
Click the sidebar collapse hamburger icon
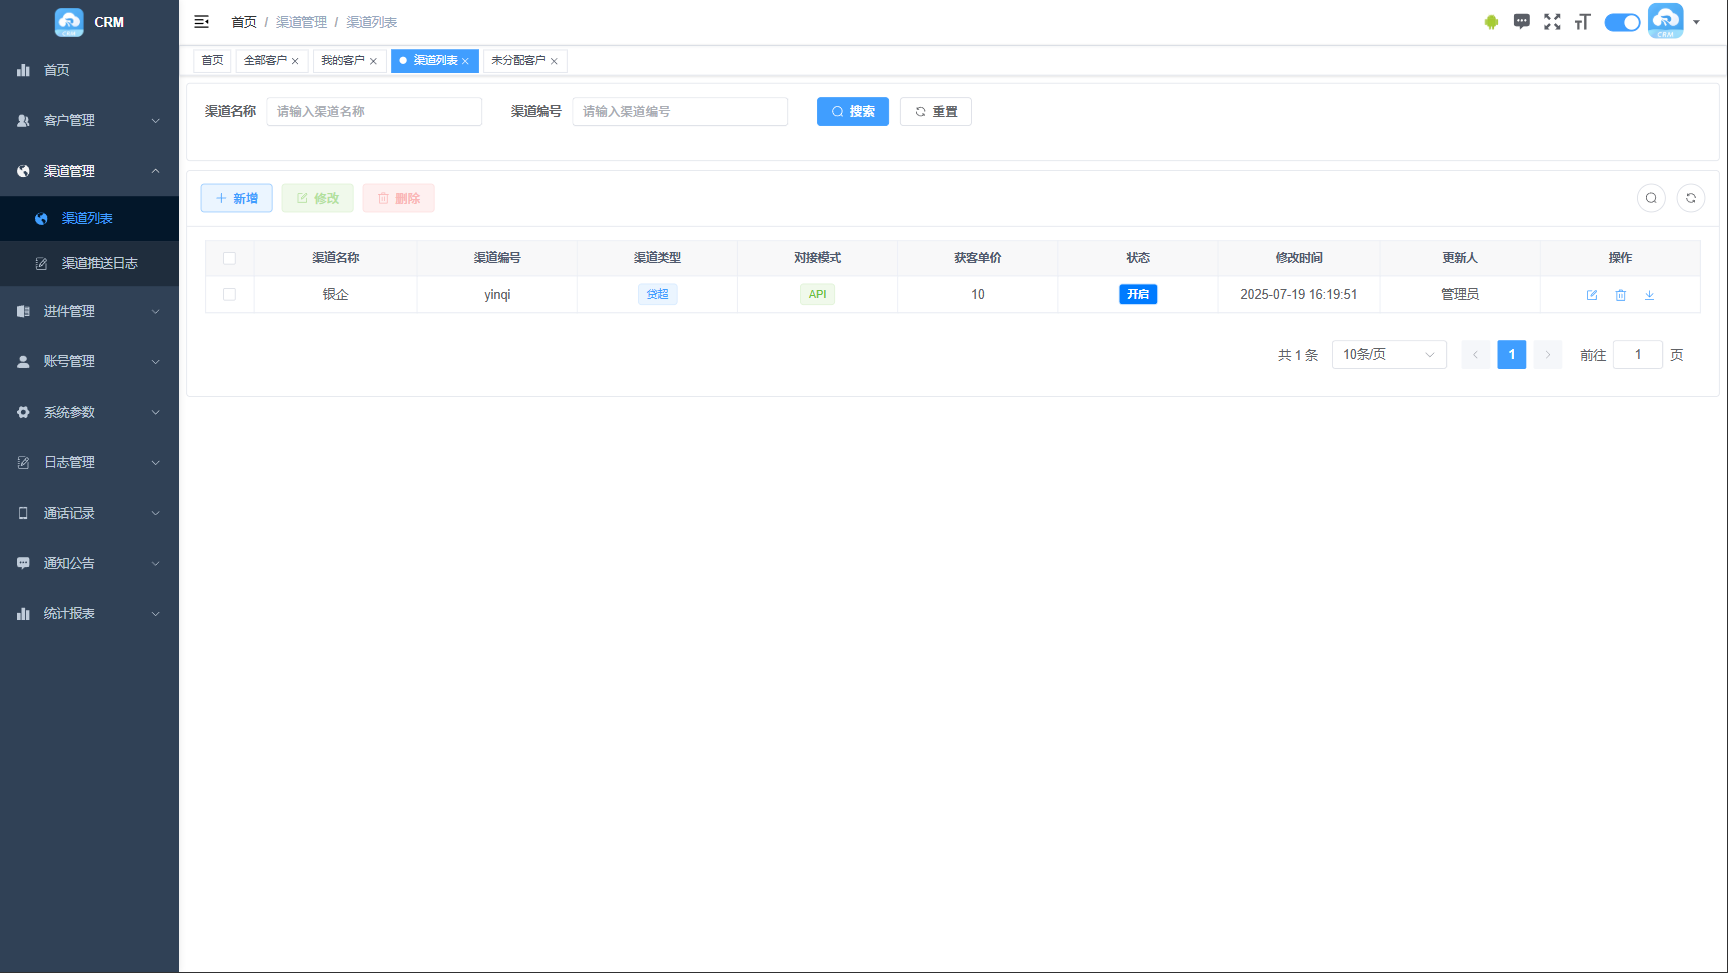(x=201, y=22)
